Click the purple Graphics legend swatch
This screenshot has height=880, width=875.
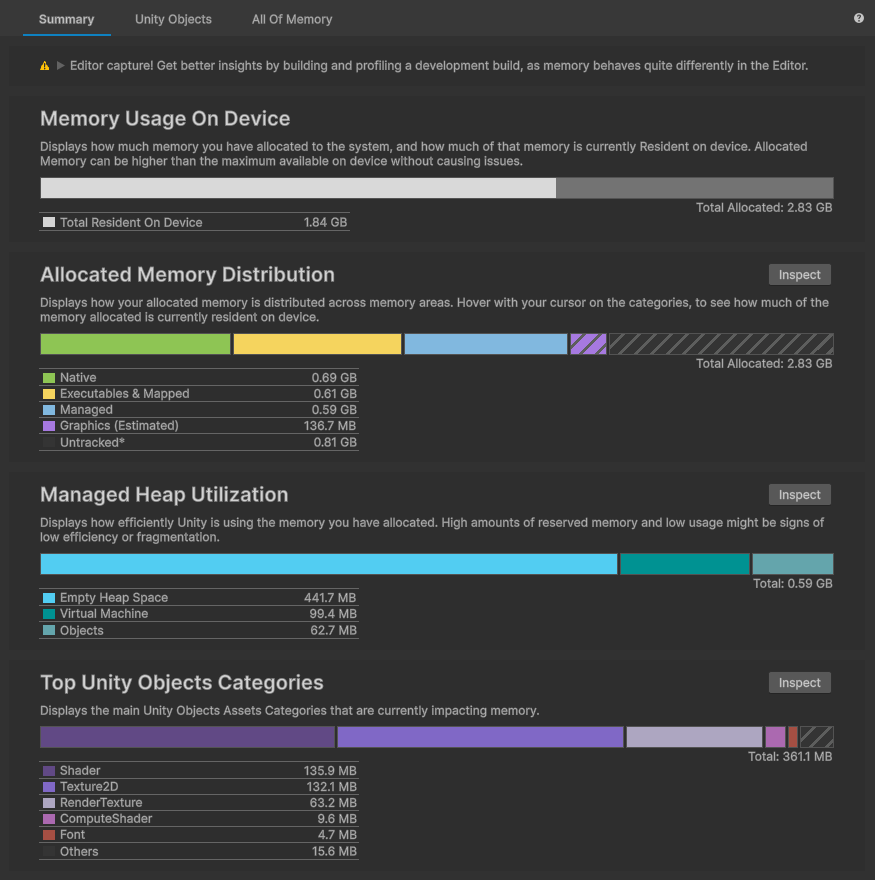pos(49,426)
